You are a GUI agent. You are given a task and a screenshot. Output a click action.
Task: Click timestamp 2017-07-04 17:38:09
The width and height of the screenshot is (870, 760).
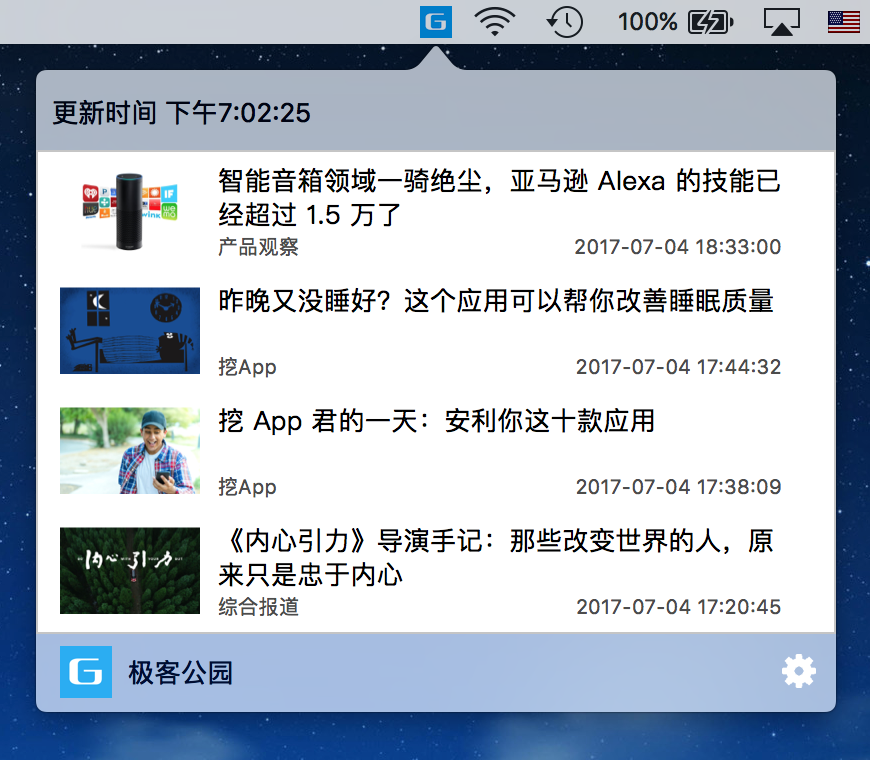click(678, 487)
